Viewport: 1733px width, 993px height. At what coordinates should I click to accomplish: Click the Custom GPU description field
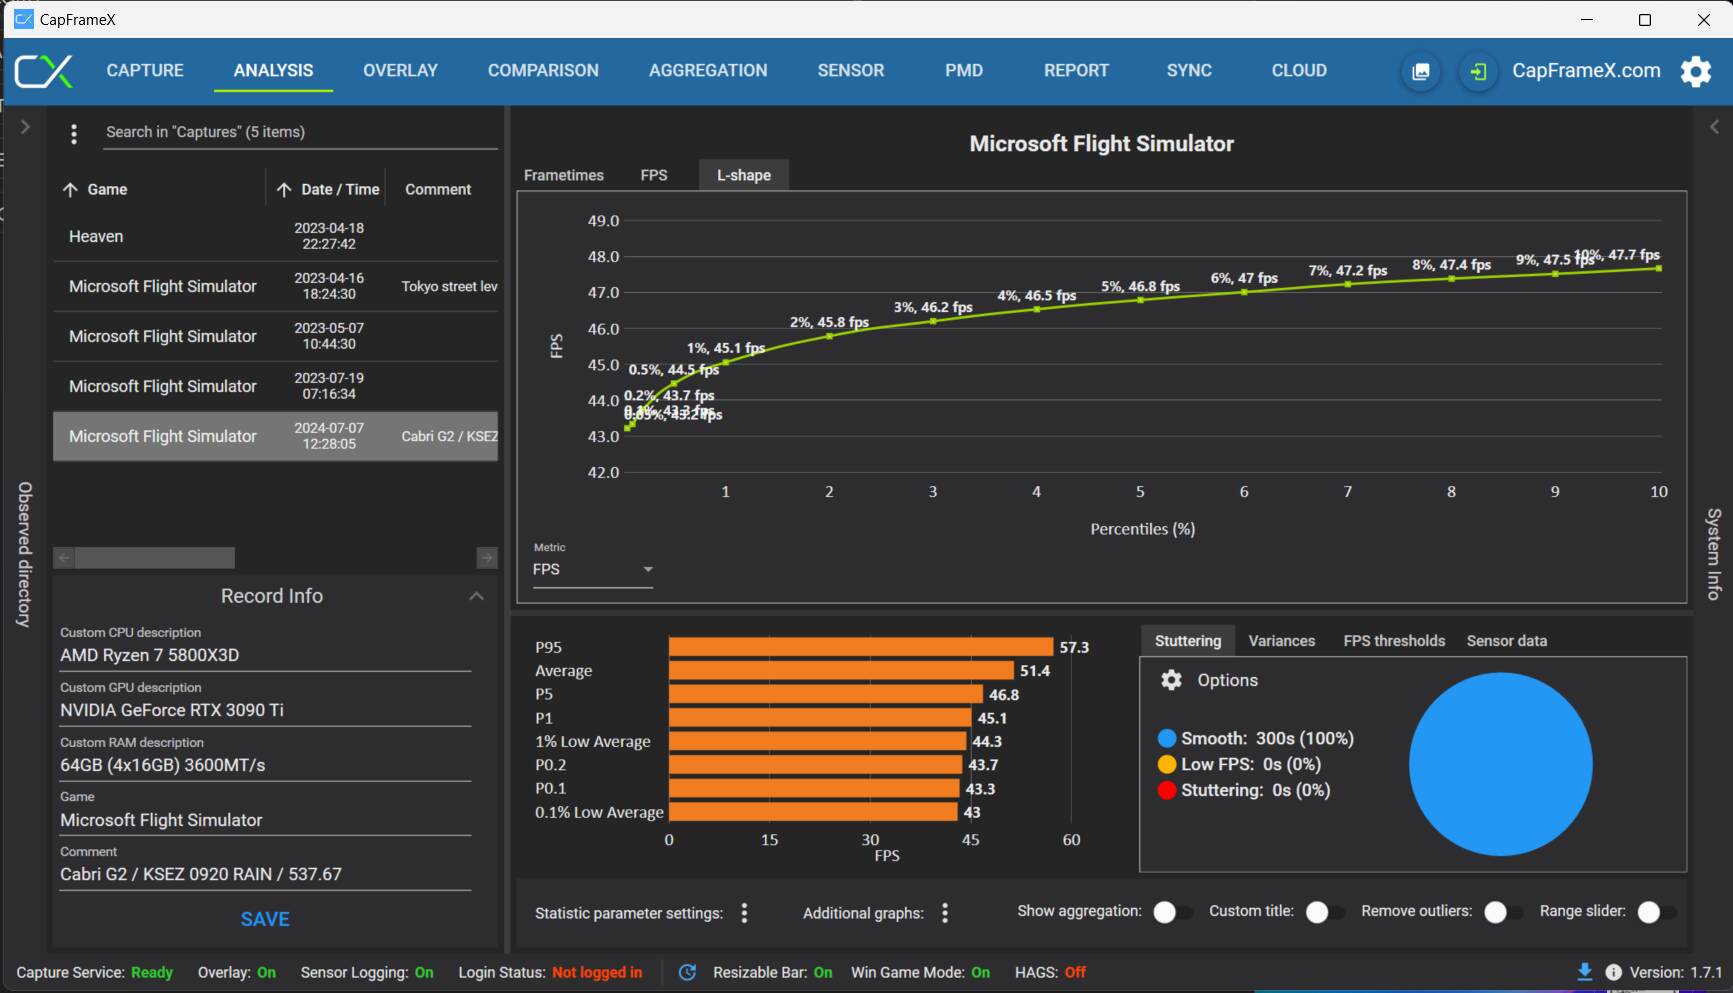click(265, 711)
